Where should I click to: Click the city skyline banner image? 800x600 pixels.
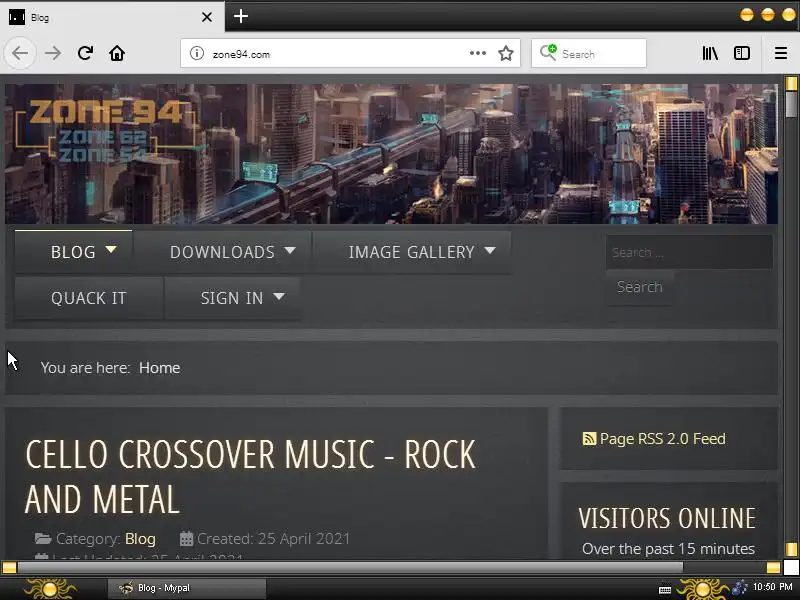tap(391, 154)
